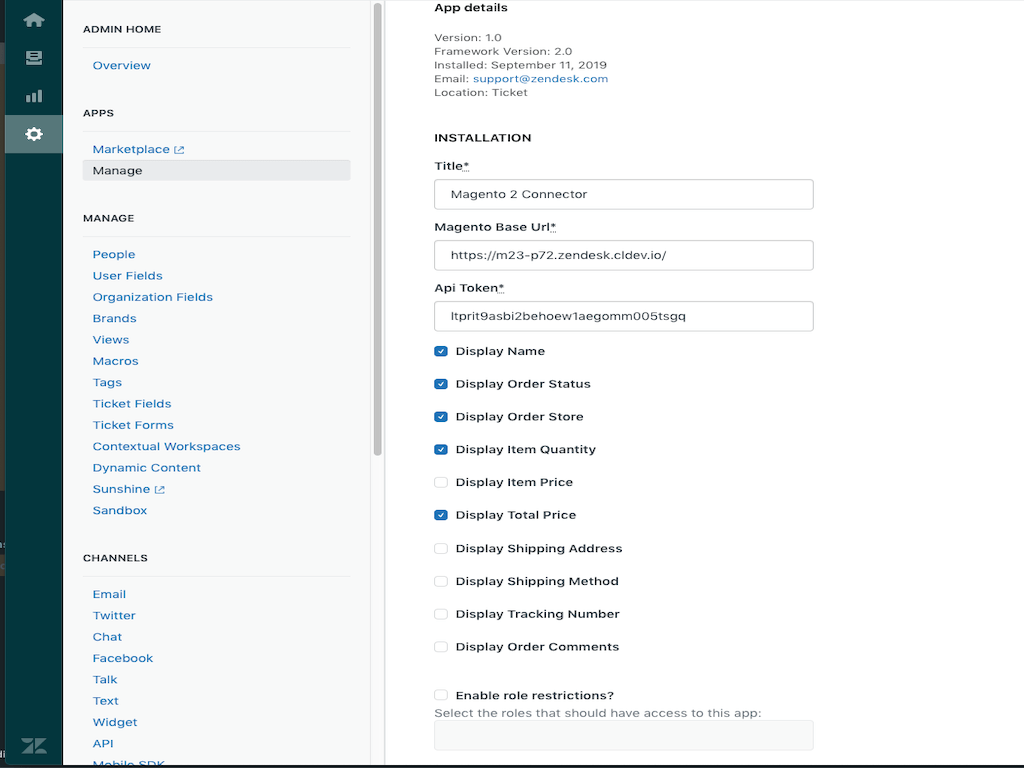
Task: Enable the Display Item Price checkbox
Action: click(441, 483)
